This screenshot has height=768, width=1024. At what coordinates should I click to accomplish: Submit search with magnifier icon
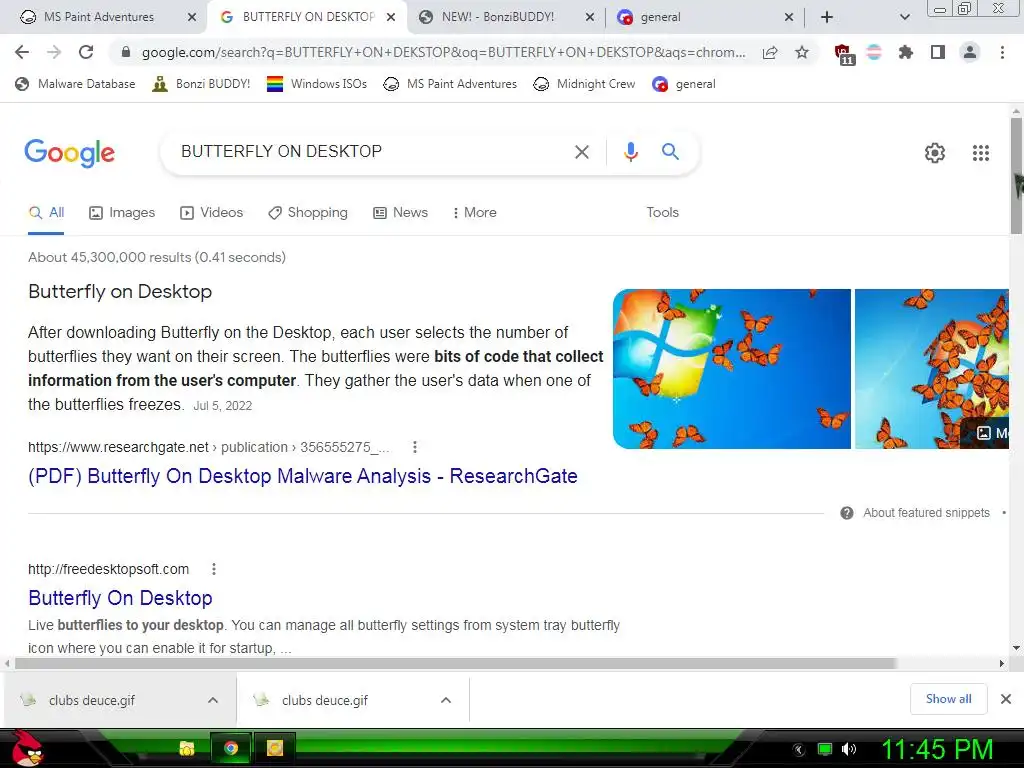pos(670,152)
